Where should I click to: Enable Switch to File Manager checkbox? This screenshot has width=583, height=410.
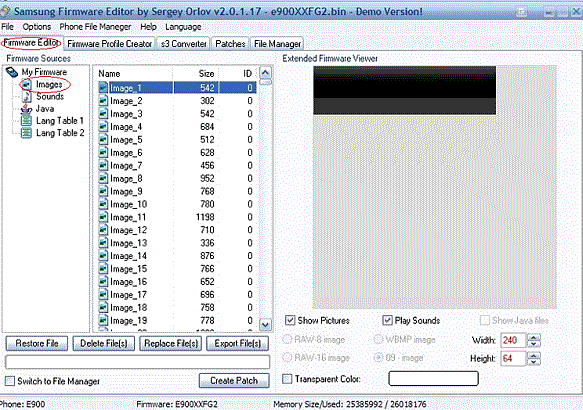coord(10,381)
